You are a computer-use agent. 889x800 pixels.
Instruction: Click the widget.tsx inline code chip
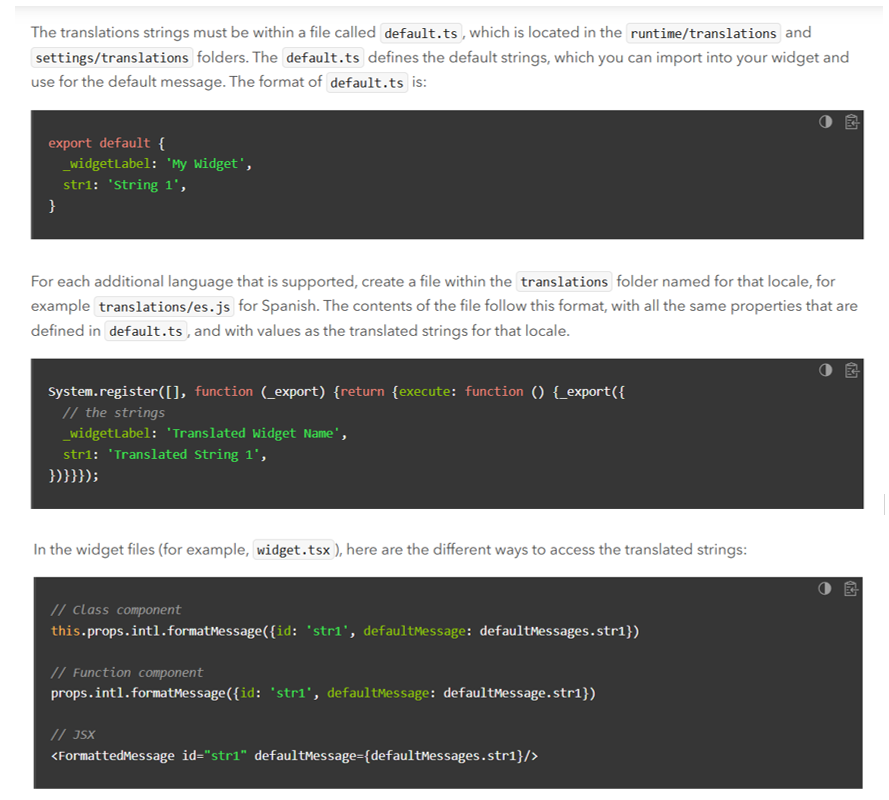(294, 549)
